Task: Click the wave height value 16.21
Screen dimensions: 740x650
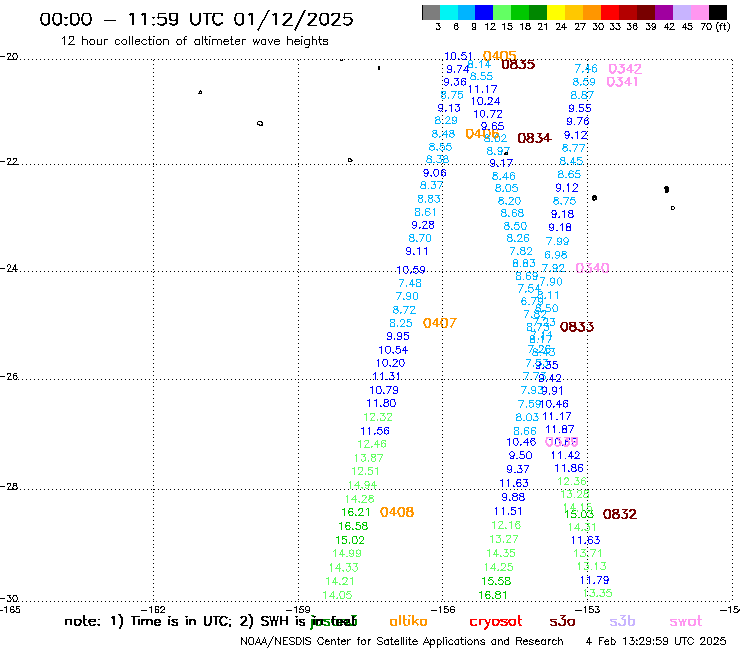Action: [x=355, y=512]
